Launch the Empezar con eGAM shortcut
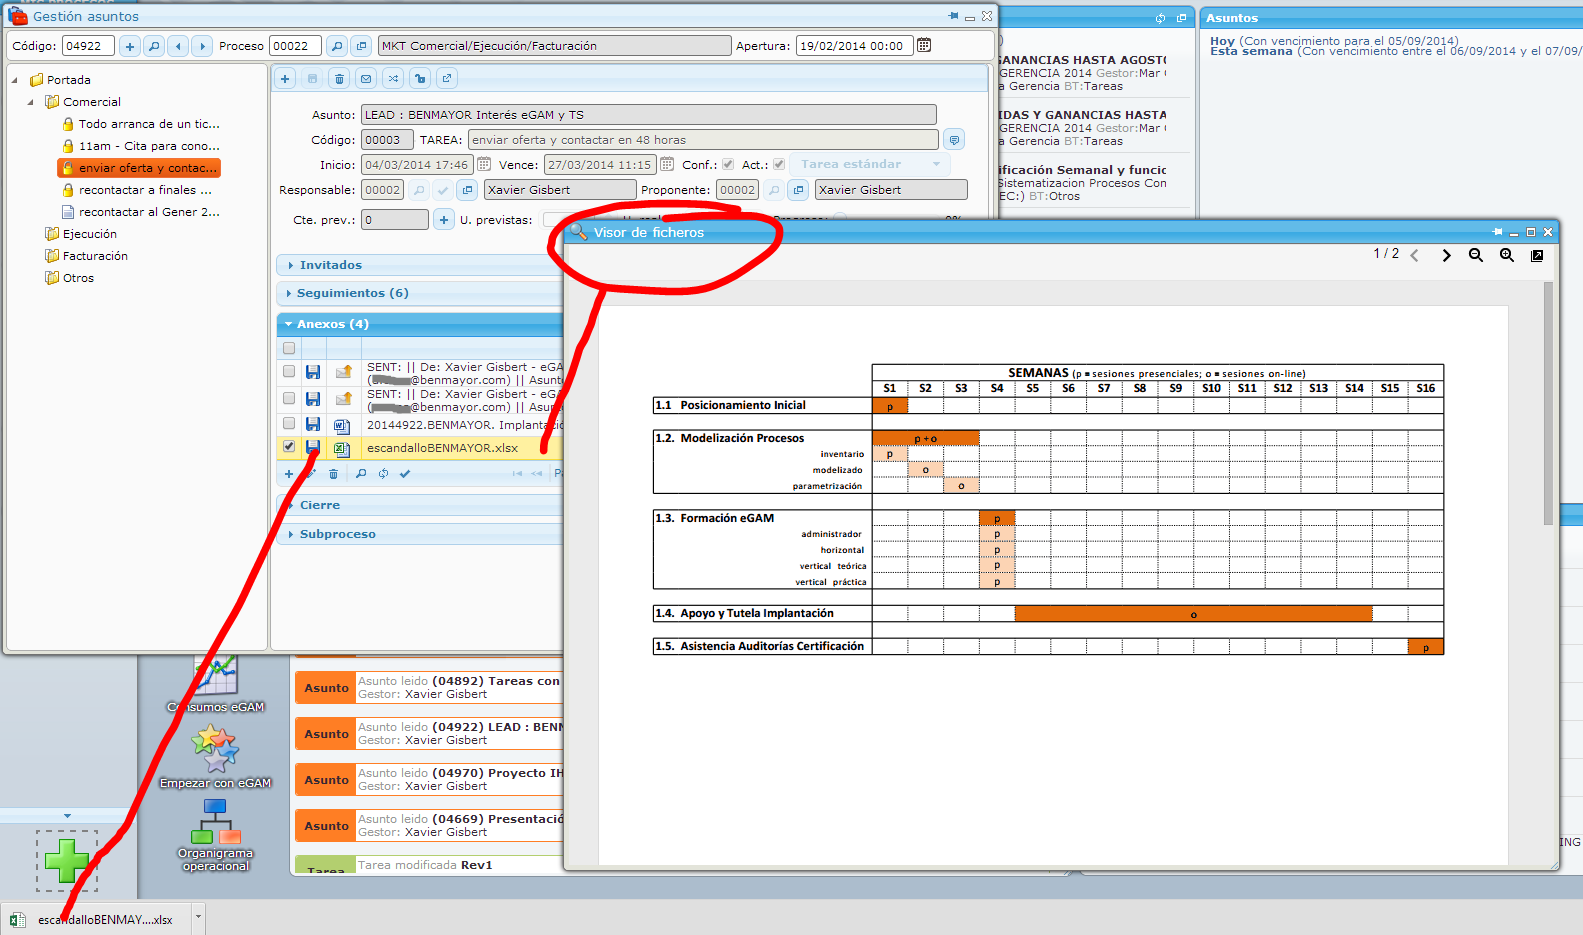Screen dimensions: 1583x935 pyautogui.click(x=215, y=757)
